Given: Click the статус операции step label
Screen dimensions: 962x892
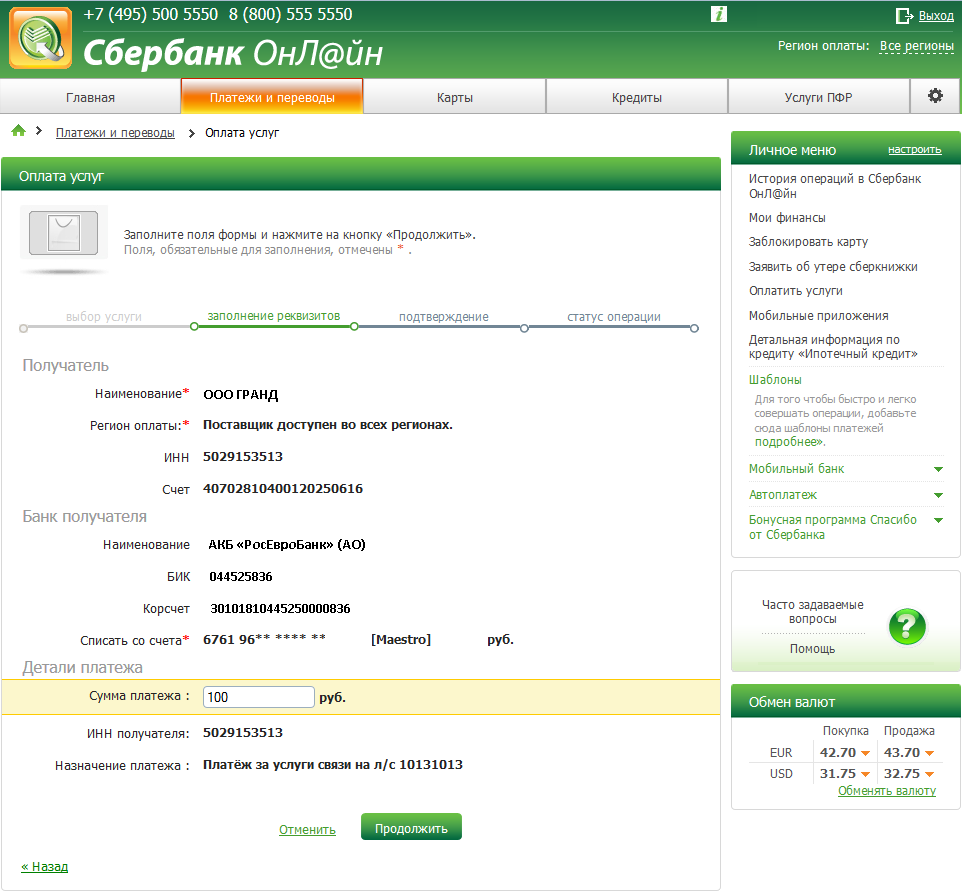Looking at the screenshot, I should [x=614, y=317].
